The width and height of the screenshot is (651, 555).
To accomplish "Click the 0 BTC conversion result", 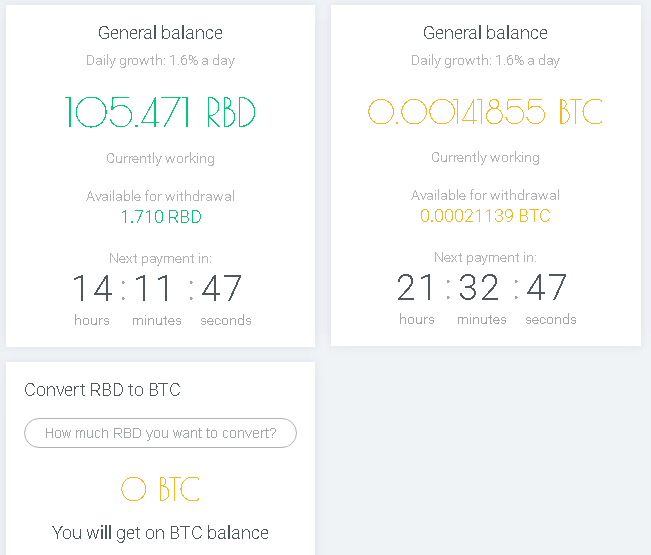I will pyautogui.click(x=160, y=489).
